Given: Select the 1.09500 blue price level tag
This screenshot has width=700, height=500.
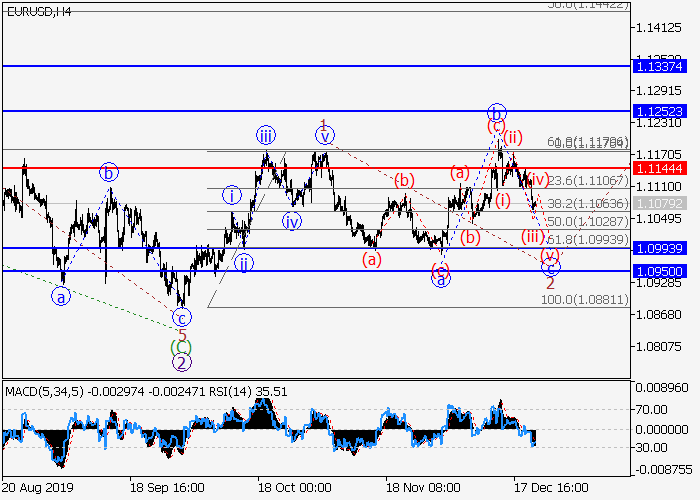Looking at the screenshot, I should (659, 271).
